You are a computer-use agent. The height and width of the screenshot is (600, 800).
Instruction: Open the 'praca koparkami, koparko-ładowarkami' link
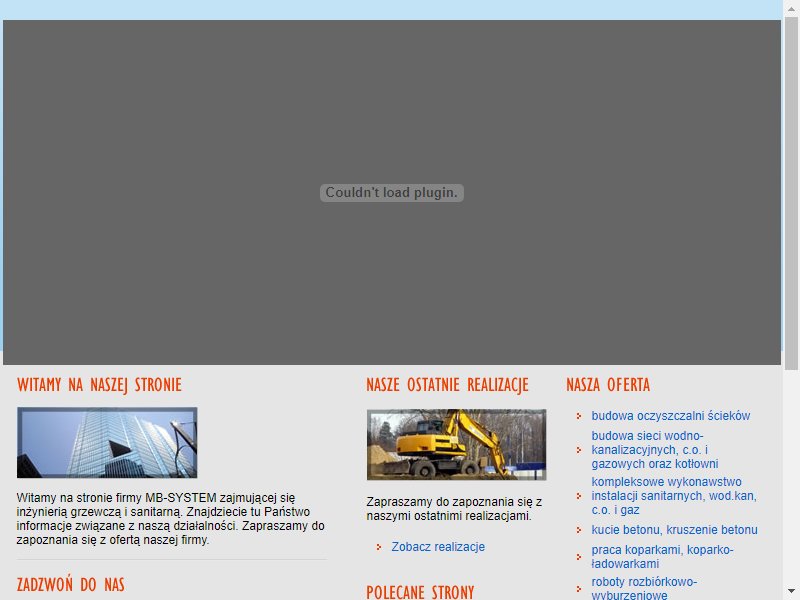pos(662,557)
